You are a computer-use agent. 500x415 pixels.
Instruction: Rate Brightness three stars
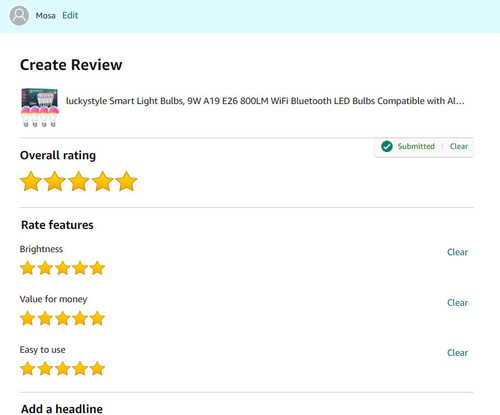click(x=63, y=268)
